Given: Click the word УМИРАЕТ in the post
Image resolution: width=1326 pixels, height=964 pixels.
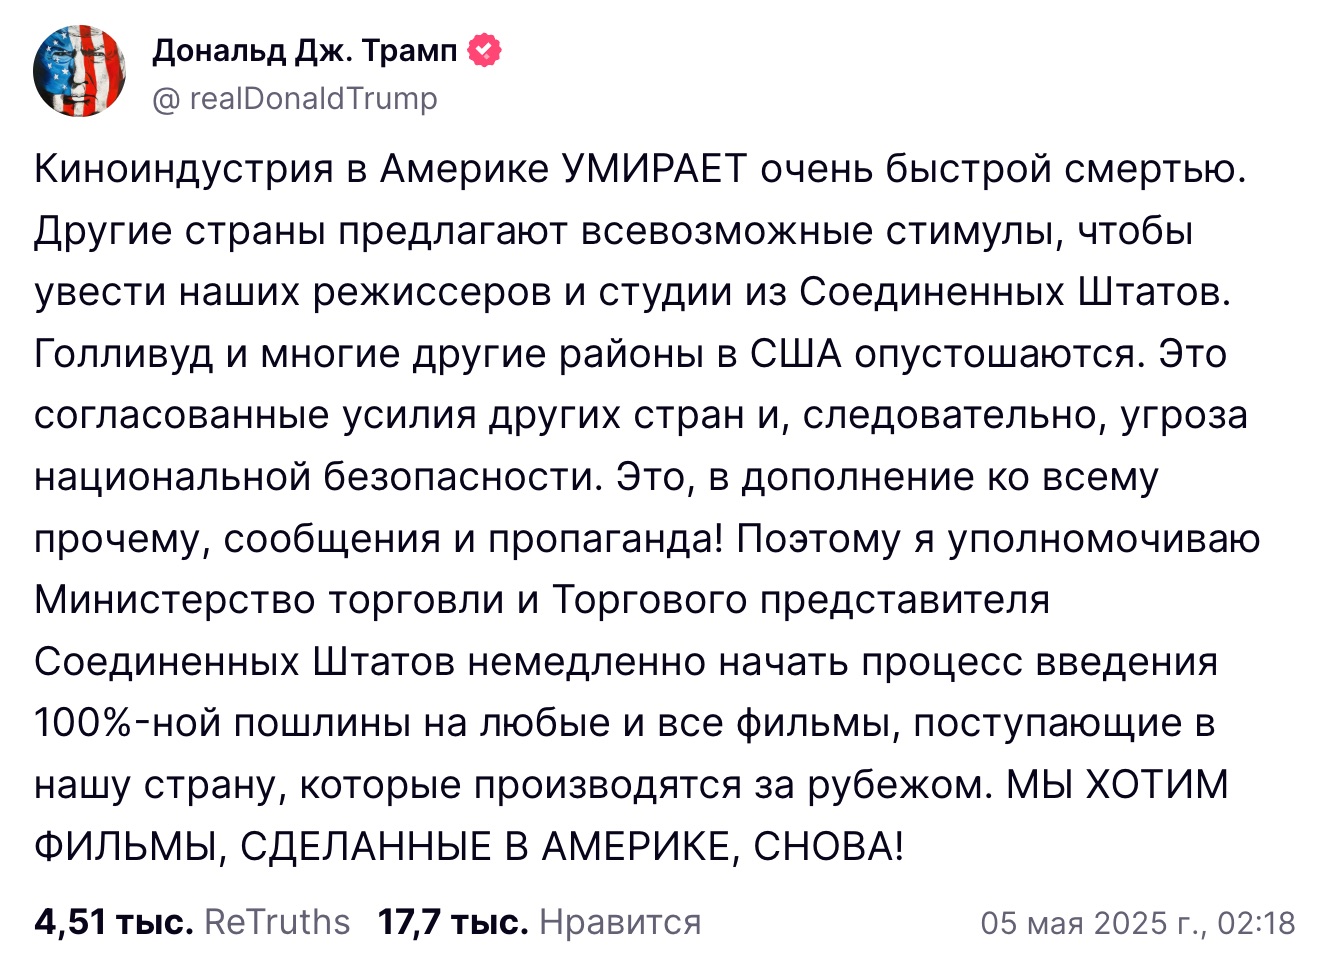Looking at the screenshot, I should (655, 169).
